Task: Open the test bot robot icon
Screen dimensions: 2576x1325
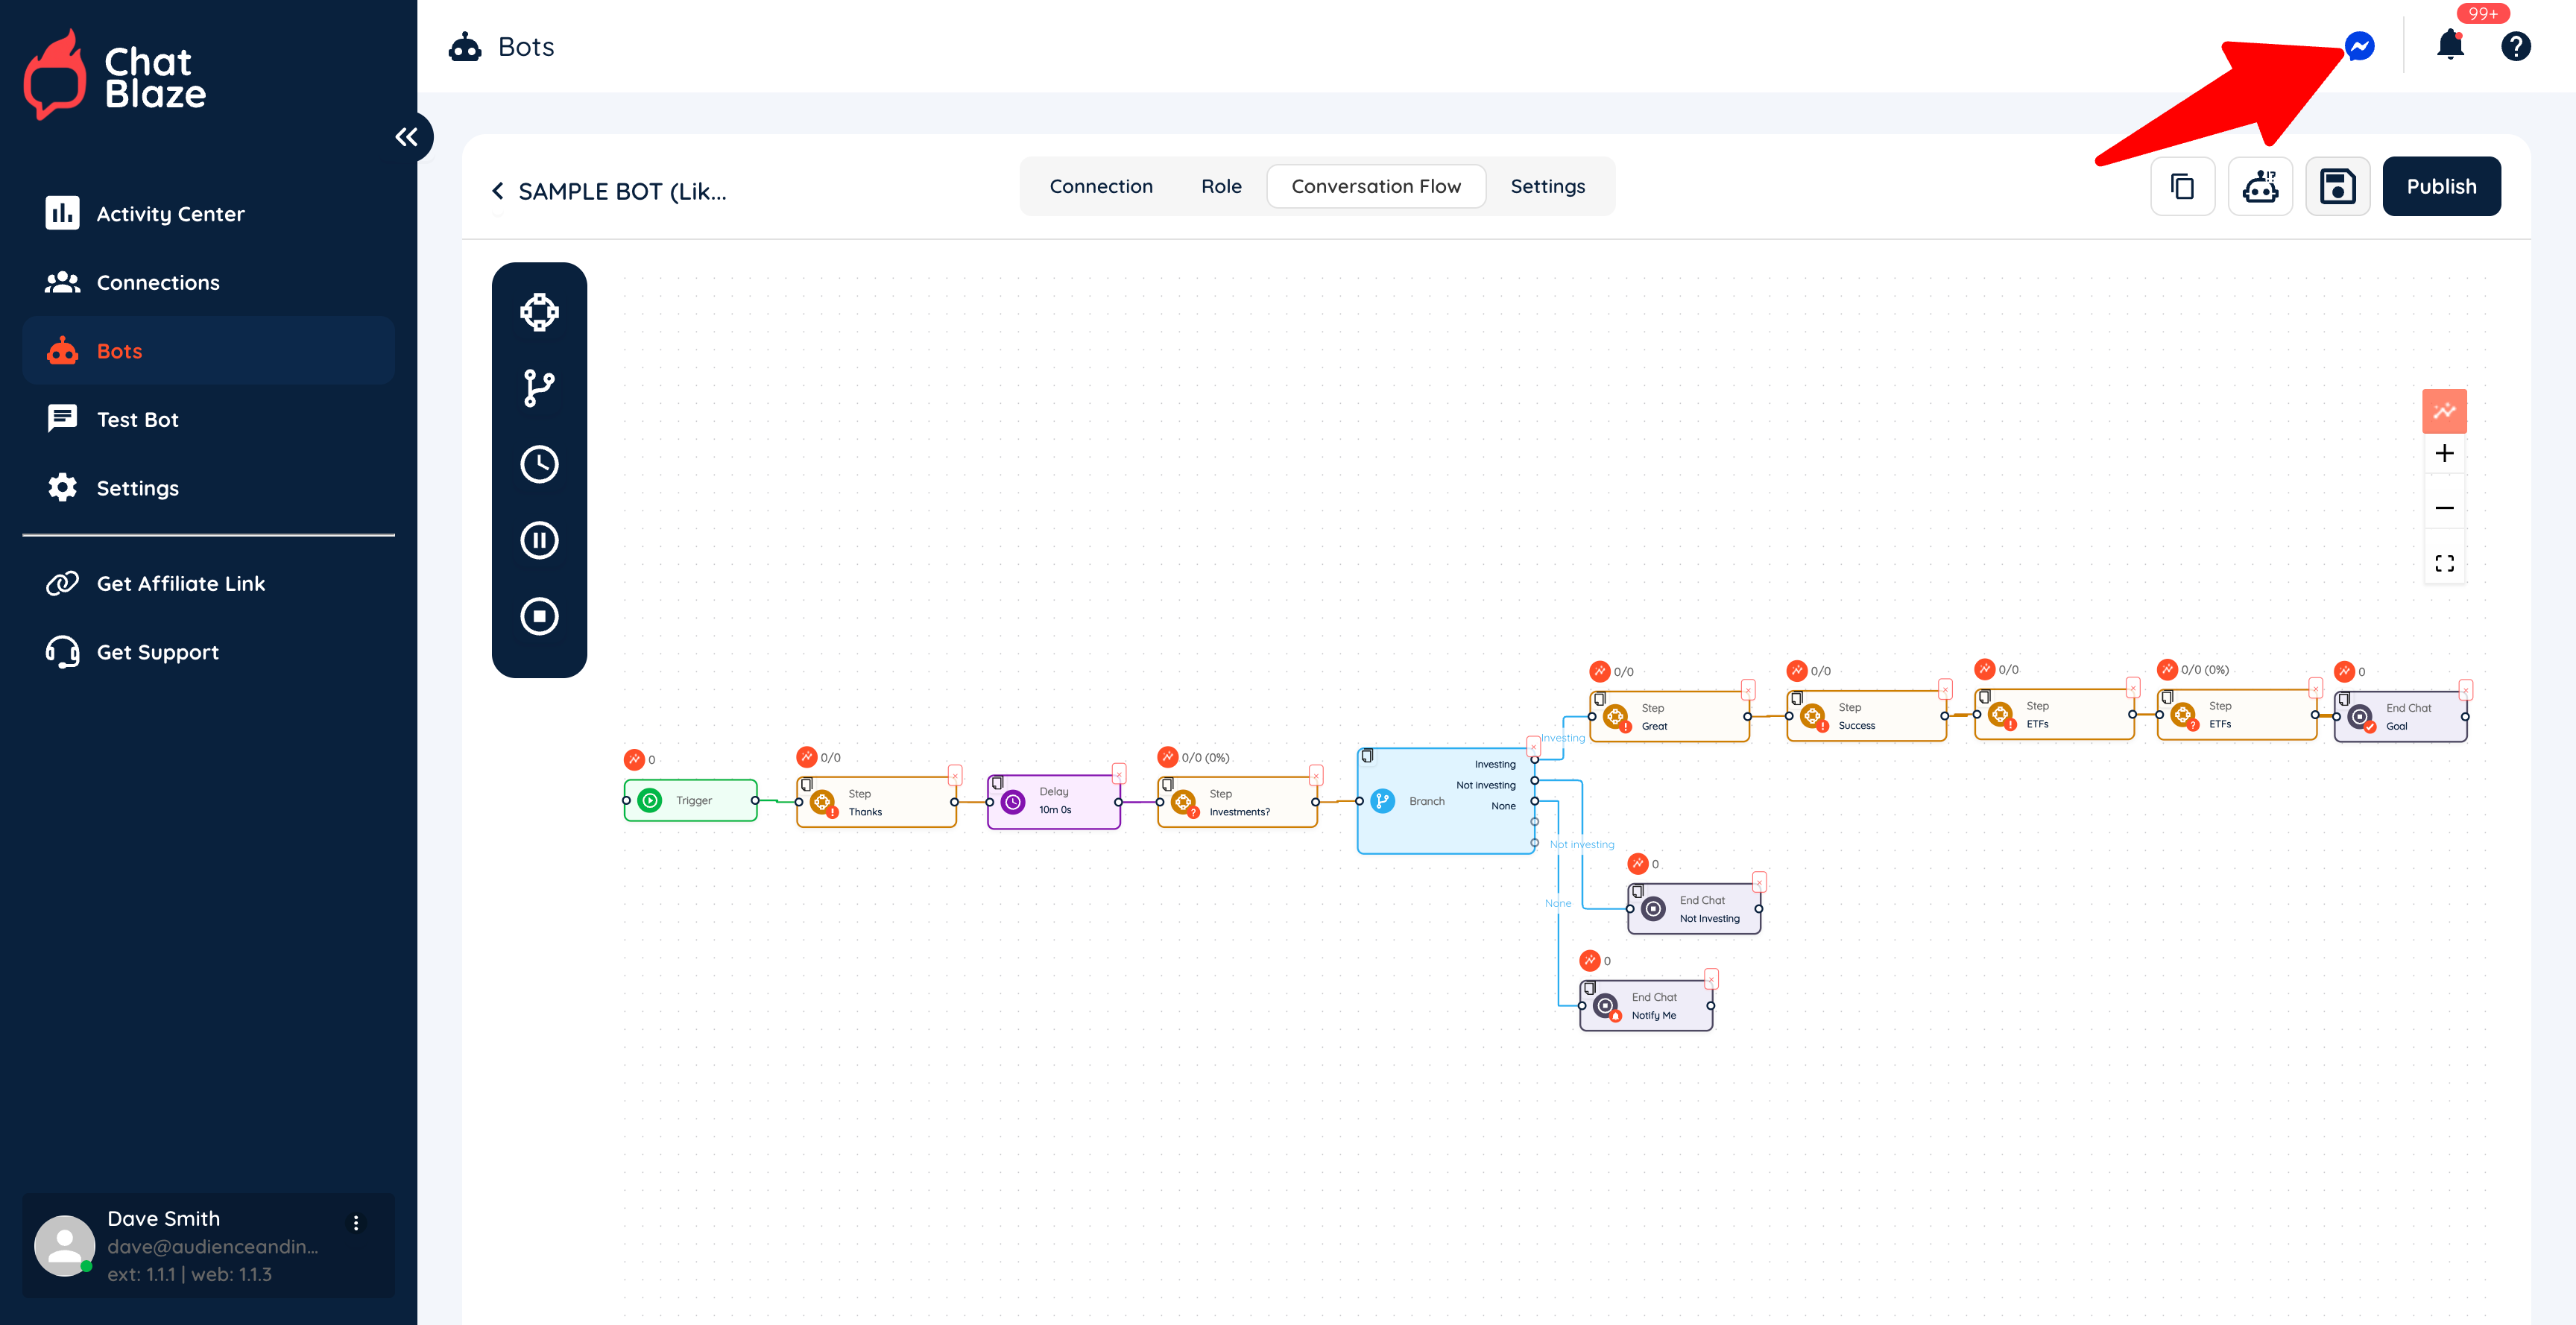Action: [x=2259, y=187]
